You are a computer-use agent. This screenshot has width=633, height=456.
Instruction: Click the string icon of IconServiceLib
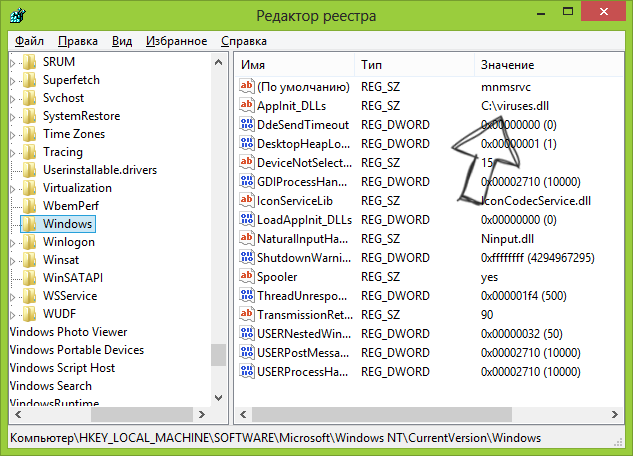247,200
